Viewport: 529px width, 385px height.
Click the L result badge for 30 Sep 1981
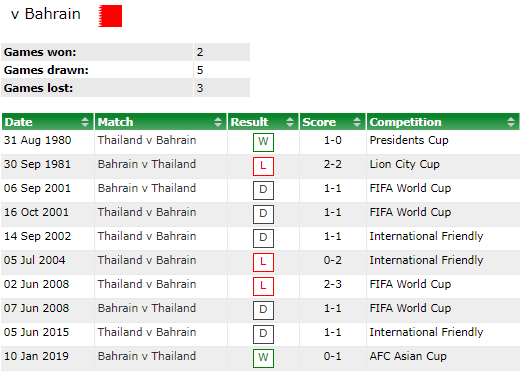pos(263,166)
